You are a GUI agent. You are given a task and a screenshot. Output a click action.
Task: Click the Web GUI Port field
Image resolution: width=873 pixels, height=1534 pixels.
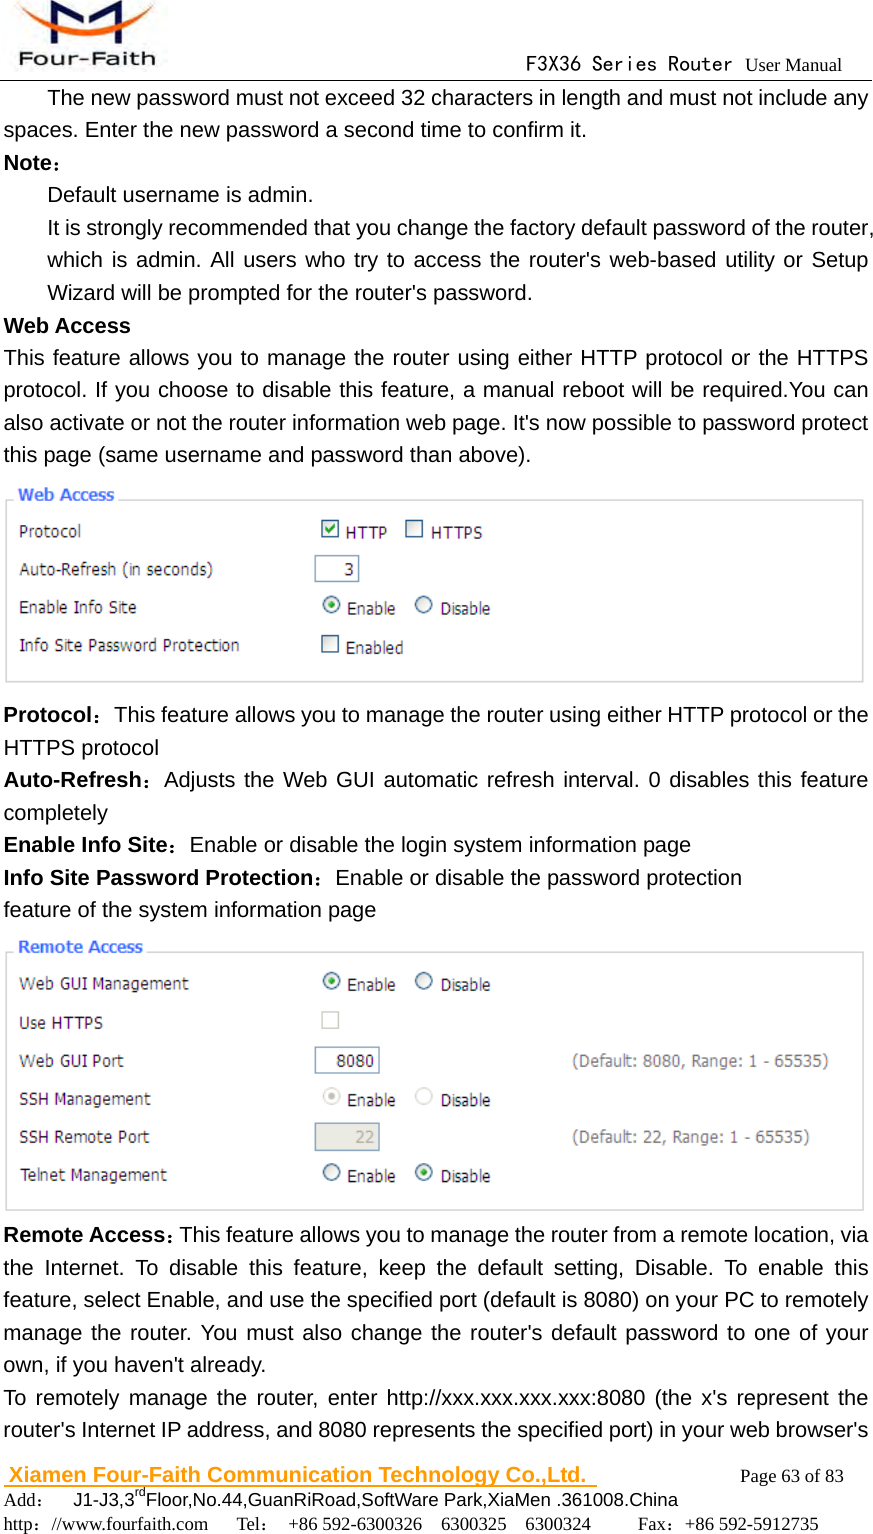click(x=347, y=1060)
